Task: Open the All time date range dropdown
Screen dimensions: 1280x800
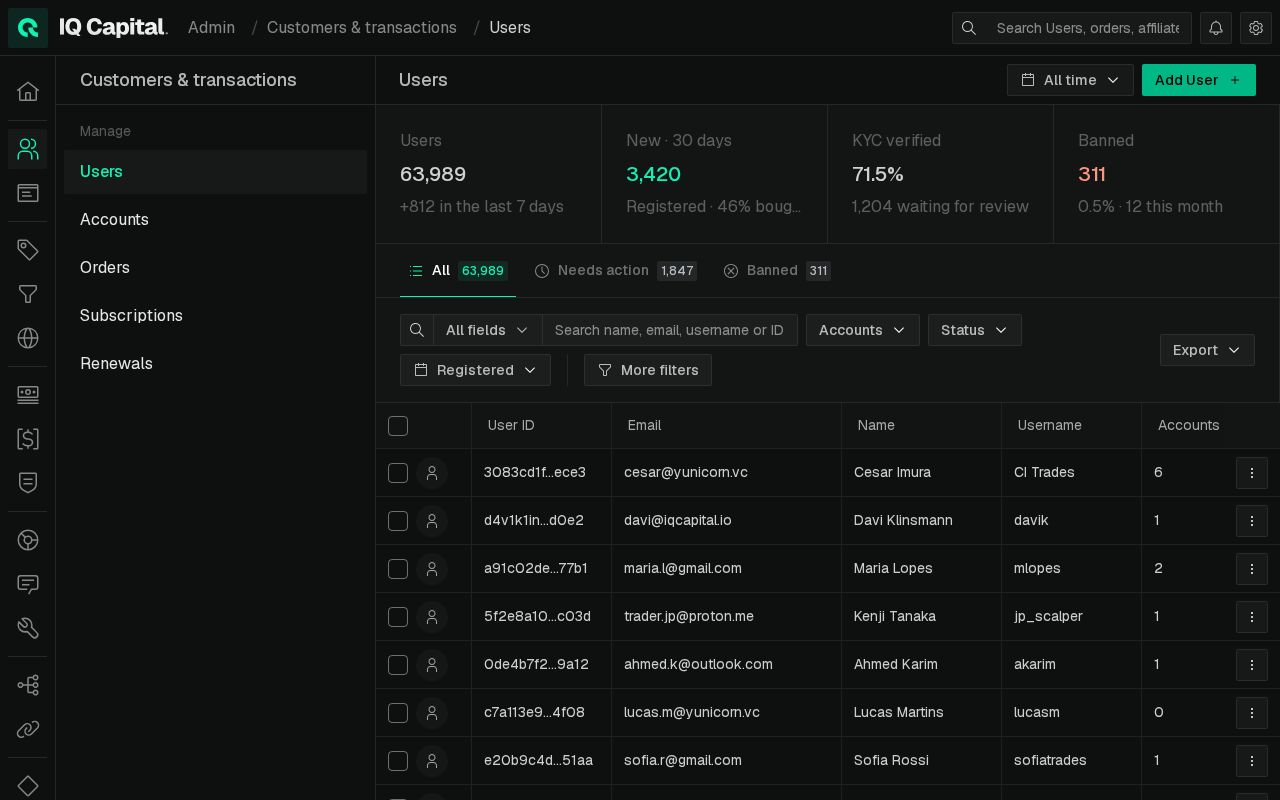Action: tap(1070, 80)
